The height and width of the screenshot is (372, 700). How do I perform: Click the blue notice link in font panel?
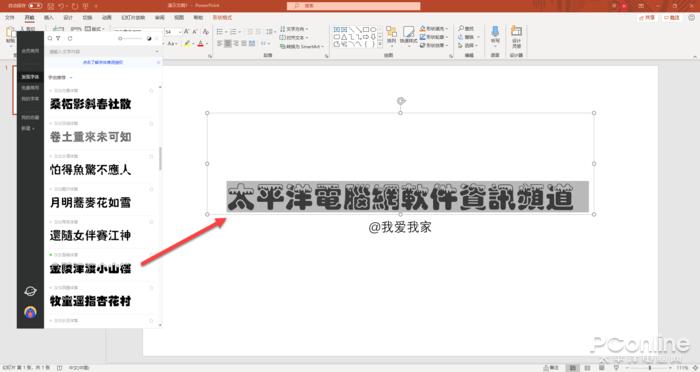(103, 62)
